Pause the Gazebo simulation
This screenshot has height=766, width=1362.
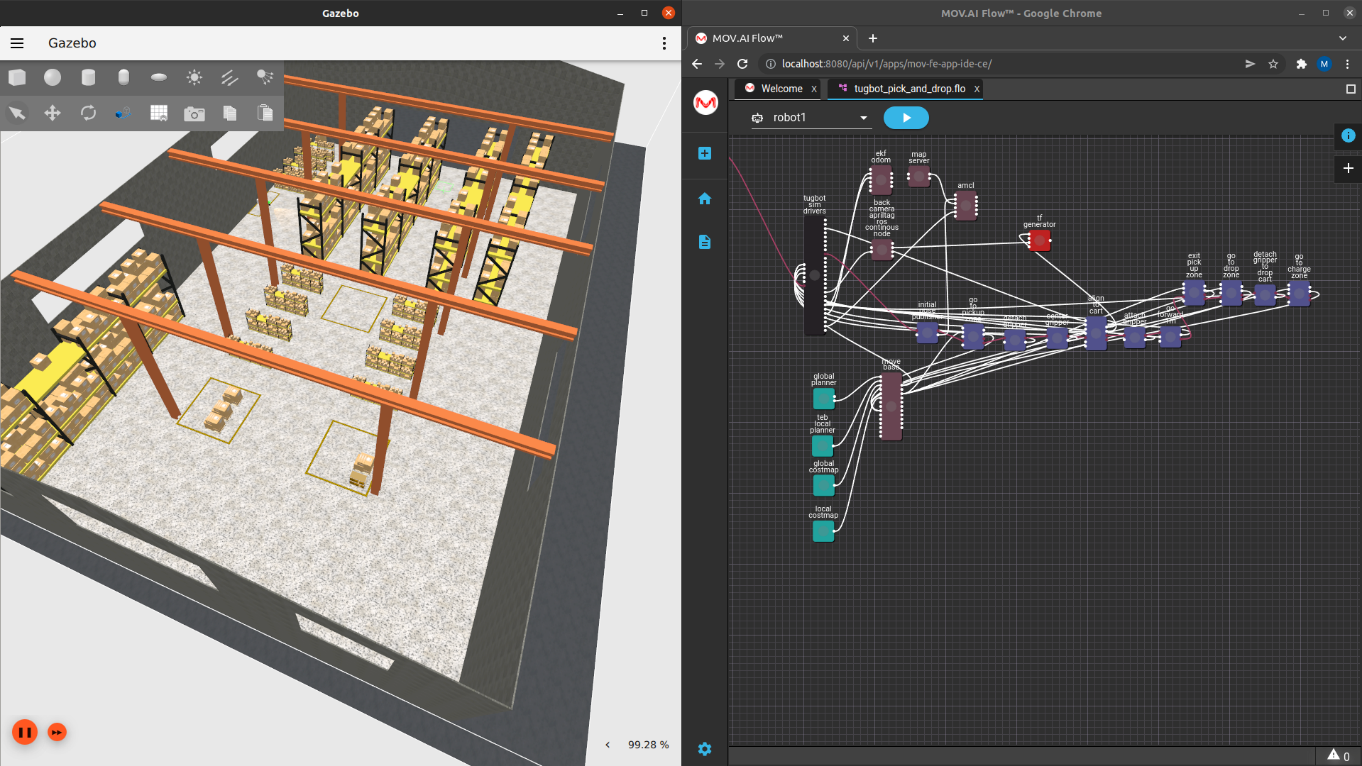[x=25, y=732]
